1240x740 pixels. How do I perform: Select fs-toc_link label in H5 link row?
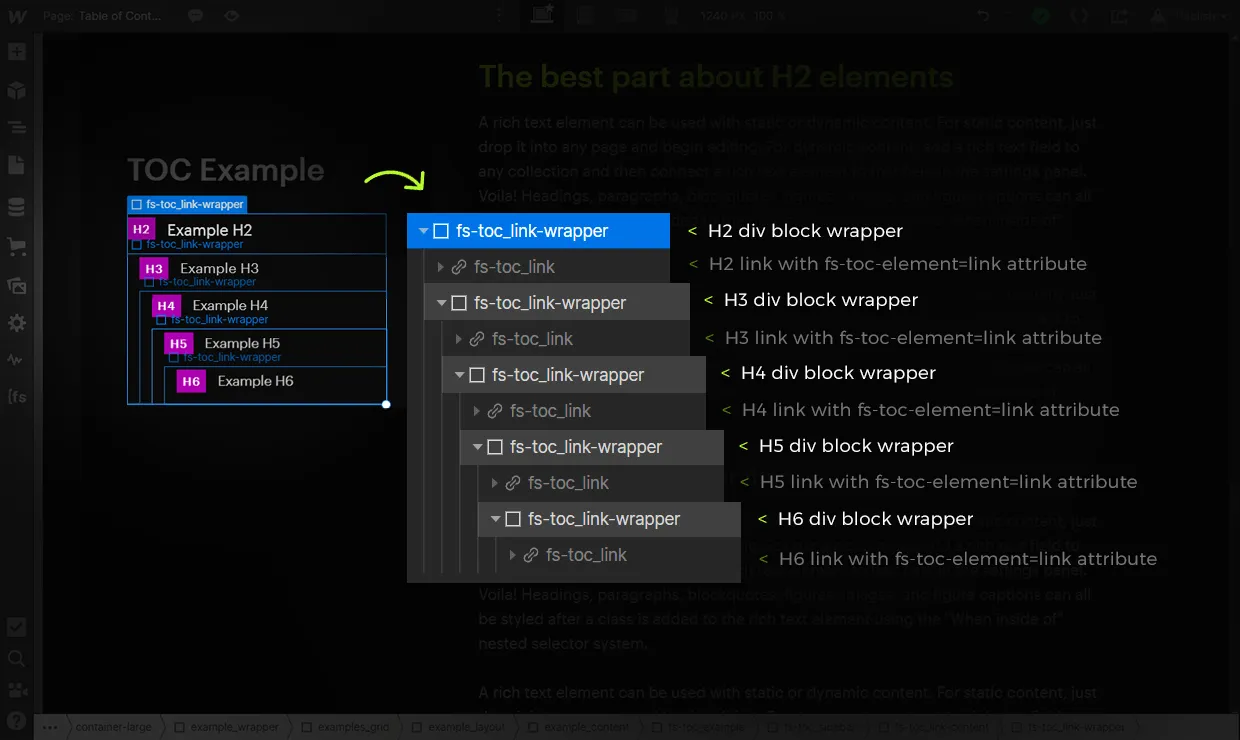coord(568,483)
